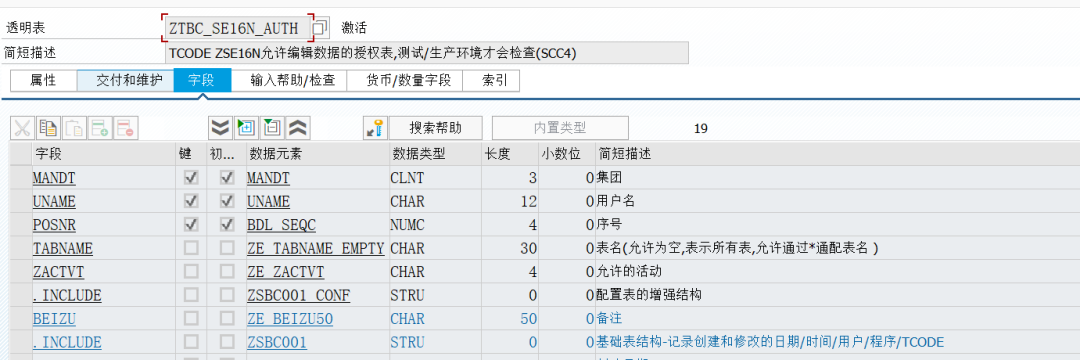Select the MANDT row using its row selector
Viewport: 1080px width, 360px height.
click(x=21, y=178)
